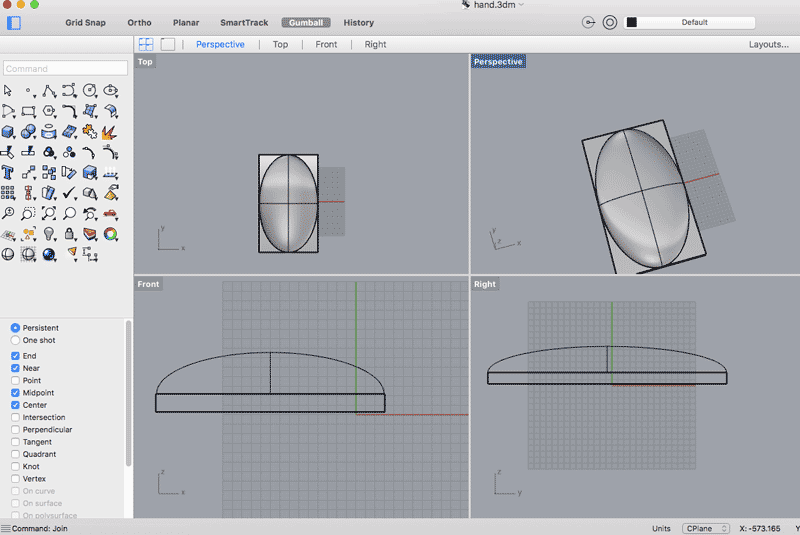Open the Right viewport title menu
Viewport: 800px width, 535px height.
(485, 284)
